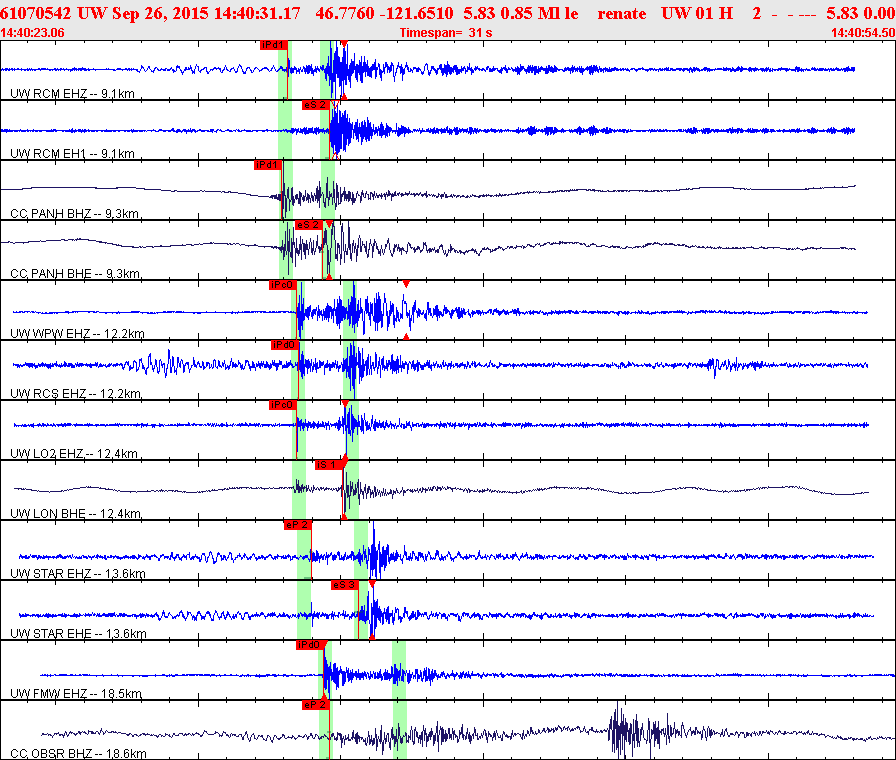Select the eS 2 pick on PANH BHE

pos(308,225)
